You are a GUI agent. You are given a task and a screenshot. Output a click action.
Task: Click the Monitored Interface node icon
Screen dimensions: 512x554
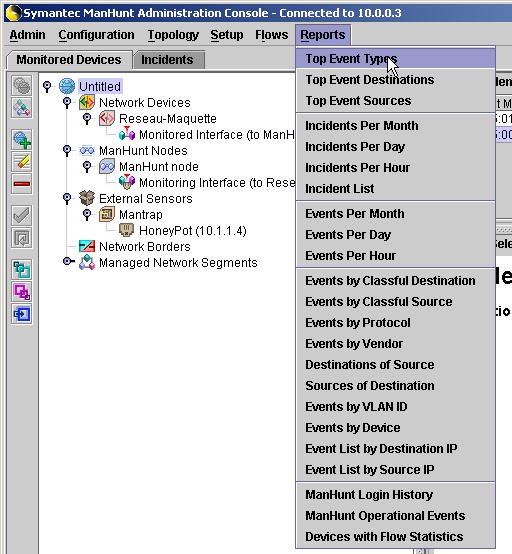coord(127,134)
